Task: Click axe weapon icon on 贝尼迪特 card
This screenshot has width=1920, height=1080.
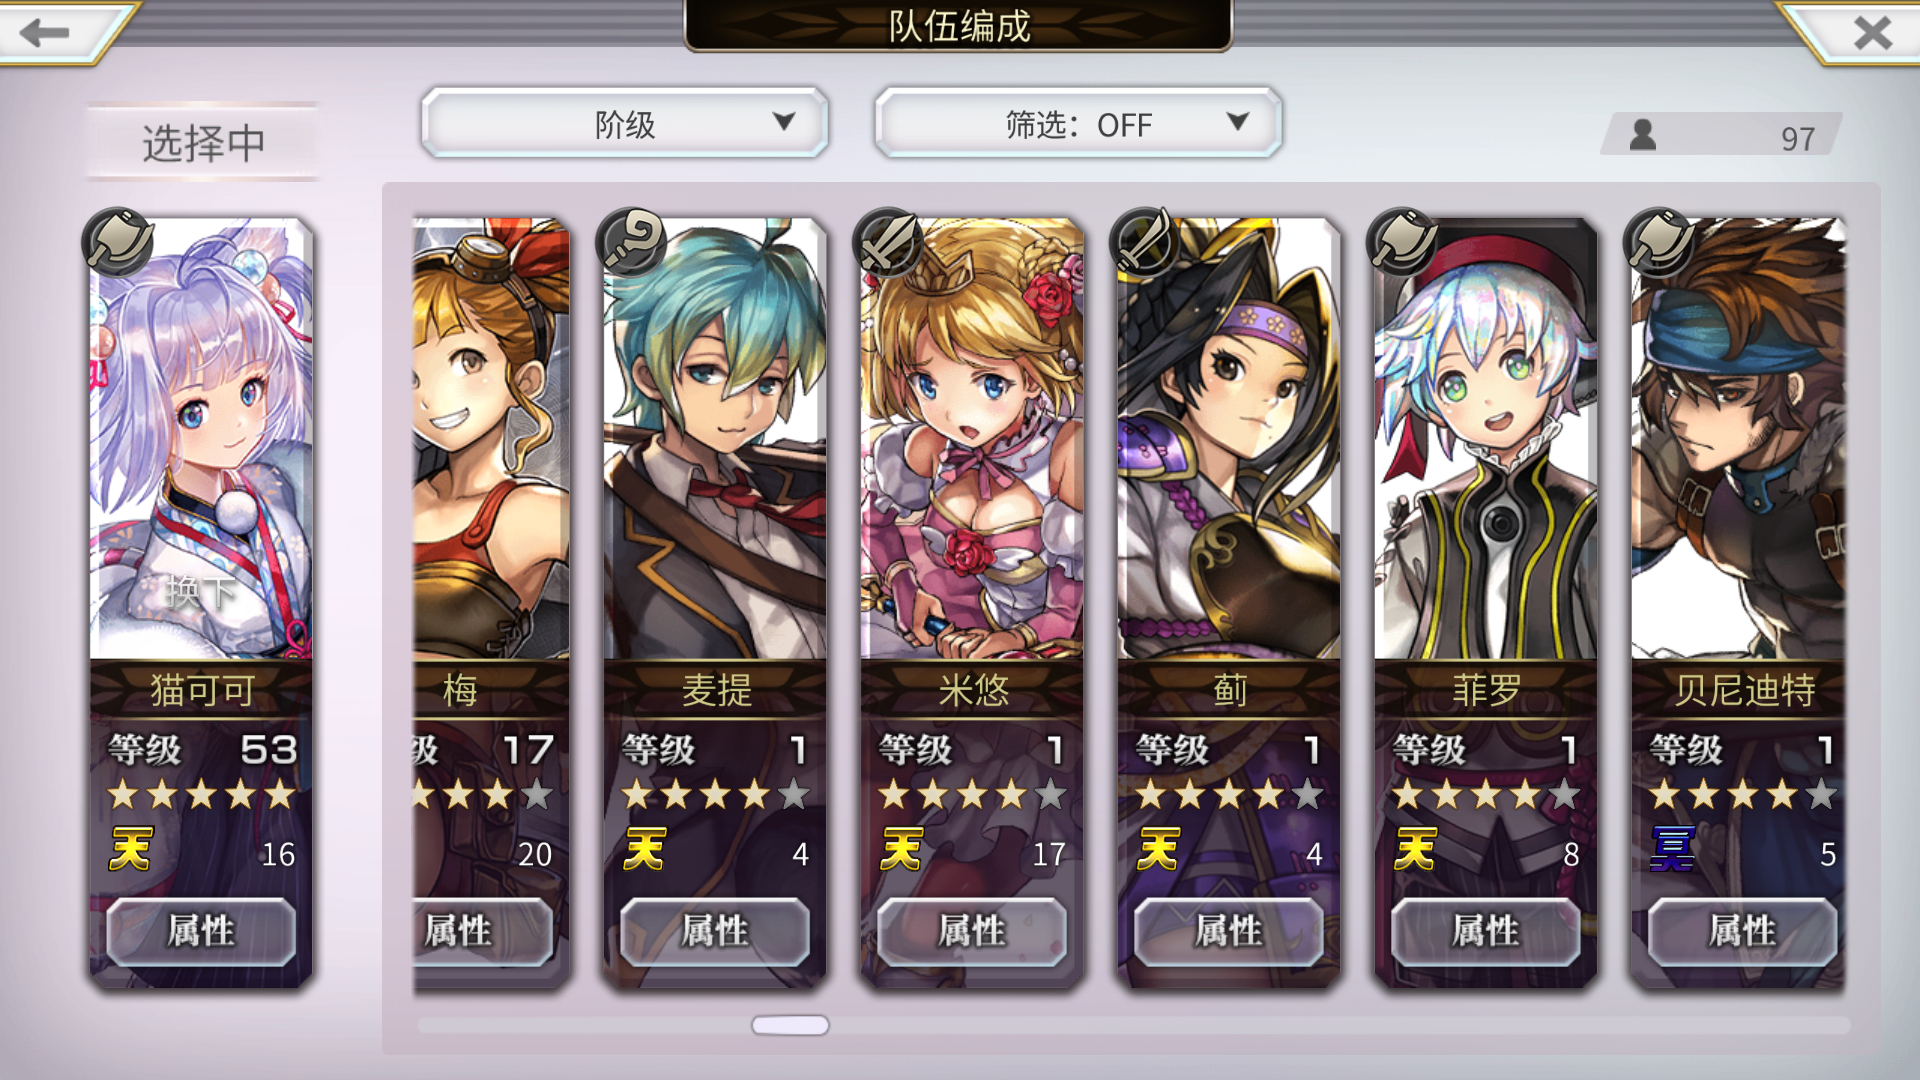Action: pyautogui.click(x=1659, y=241)
